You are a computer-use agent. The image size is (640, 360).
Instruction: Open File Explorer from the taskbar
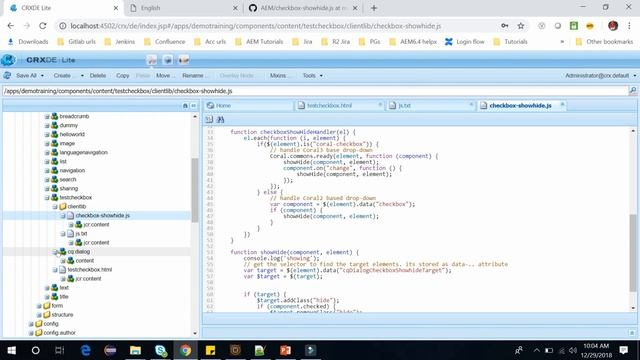click(x=135, y=350)
